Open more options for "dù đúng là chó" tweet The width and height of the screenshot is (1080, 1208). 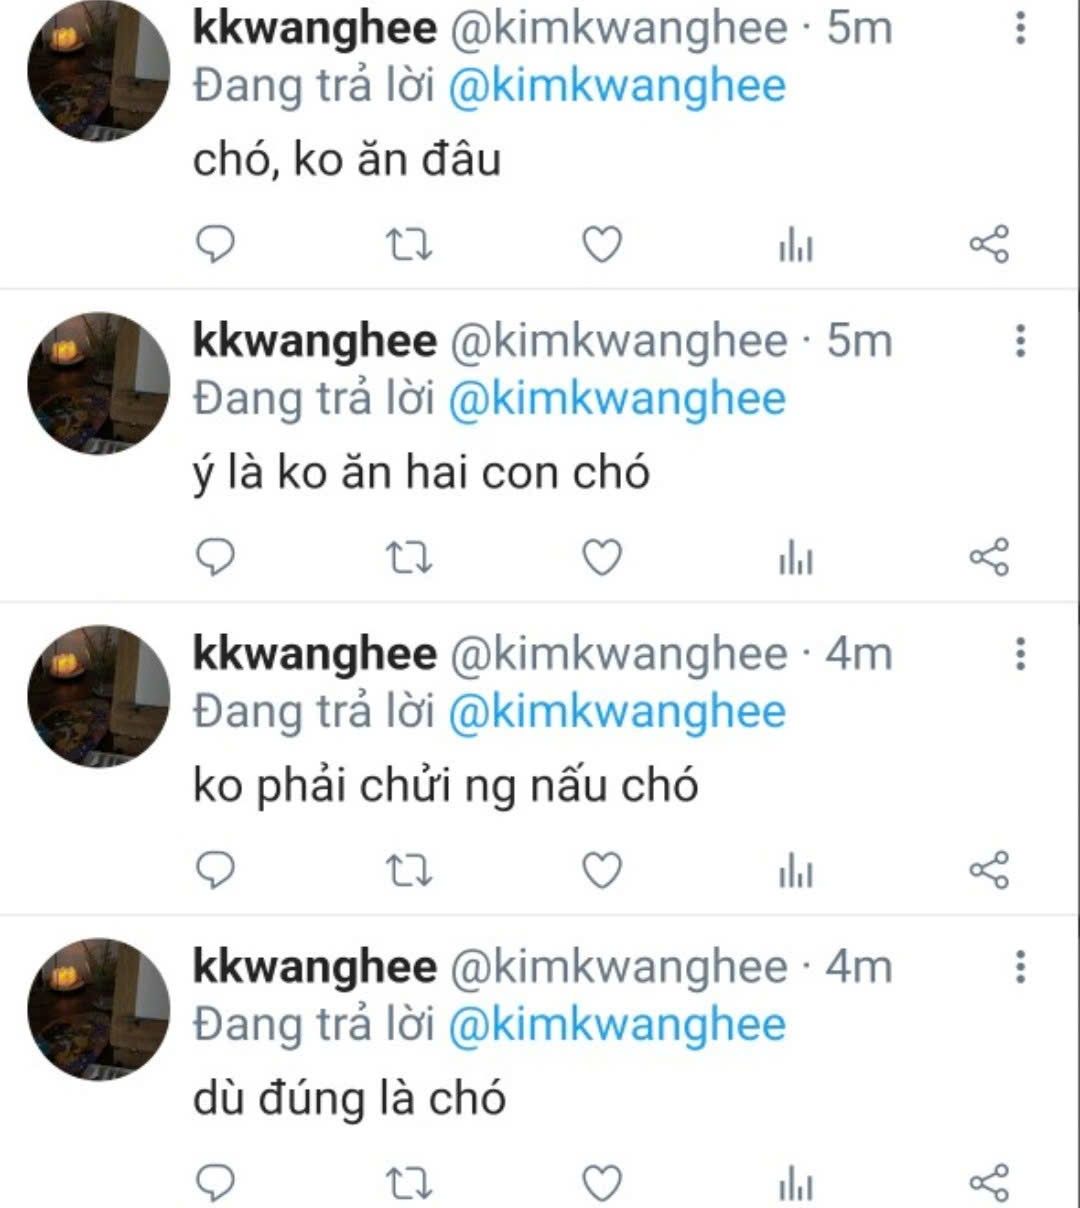[1020, 967]
